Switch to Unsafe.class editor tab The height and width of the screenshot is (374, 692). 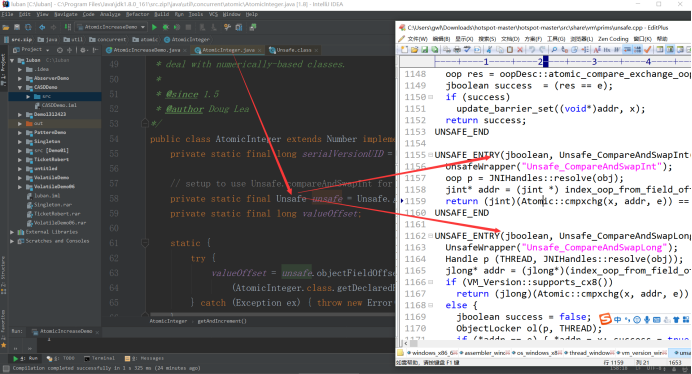[x=294, y=50]
